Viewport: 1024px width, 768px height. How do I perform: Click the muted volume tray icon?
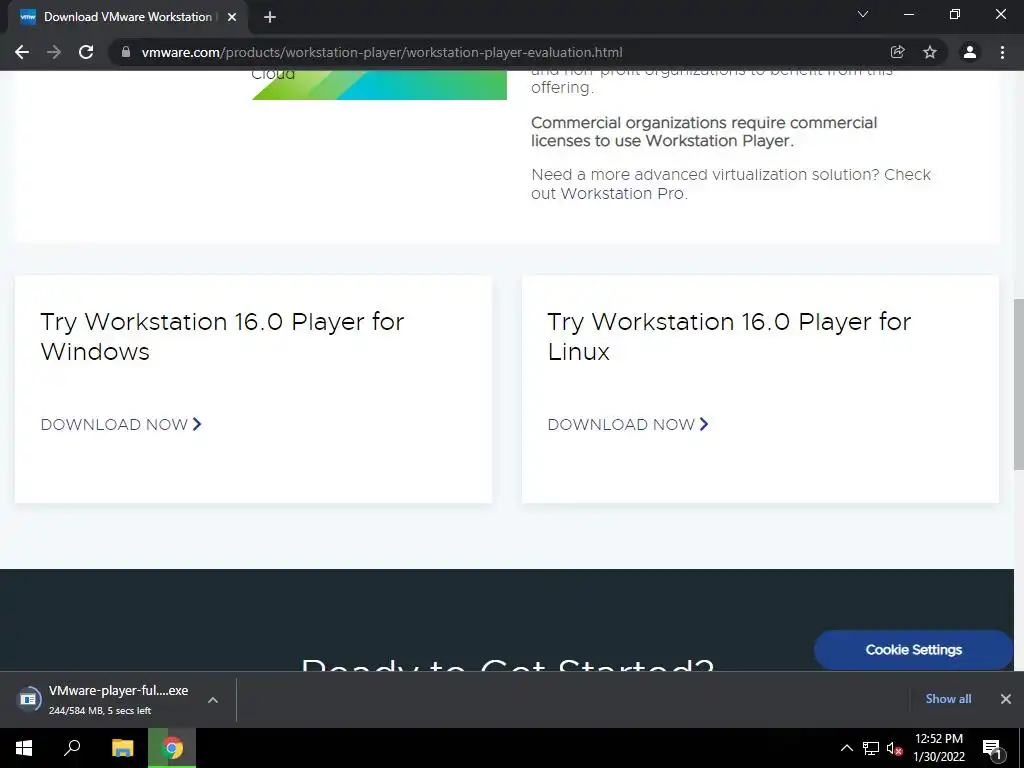coord(894,748)
